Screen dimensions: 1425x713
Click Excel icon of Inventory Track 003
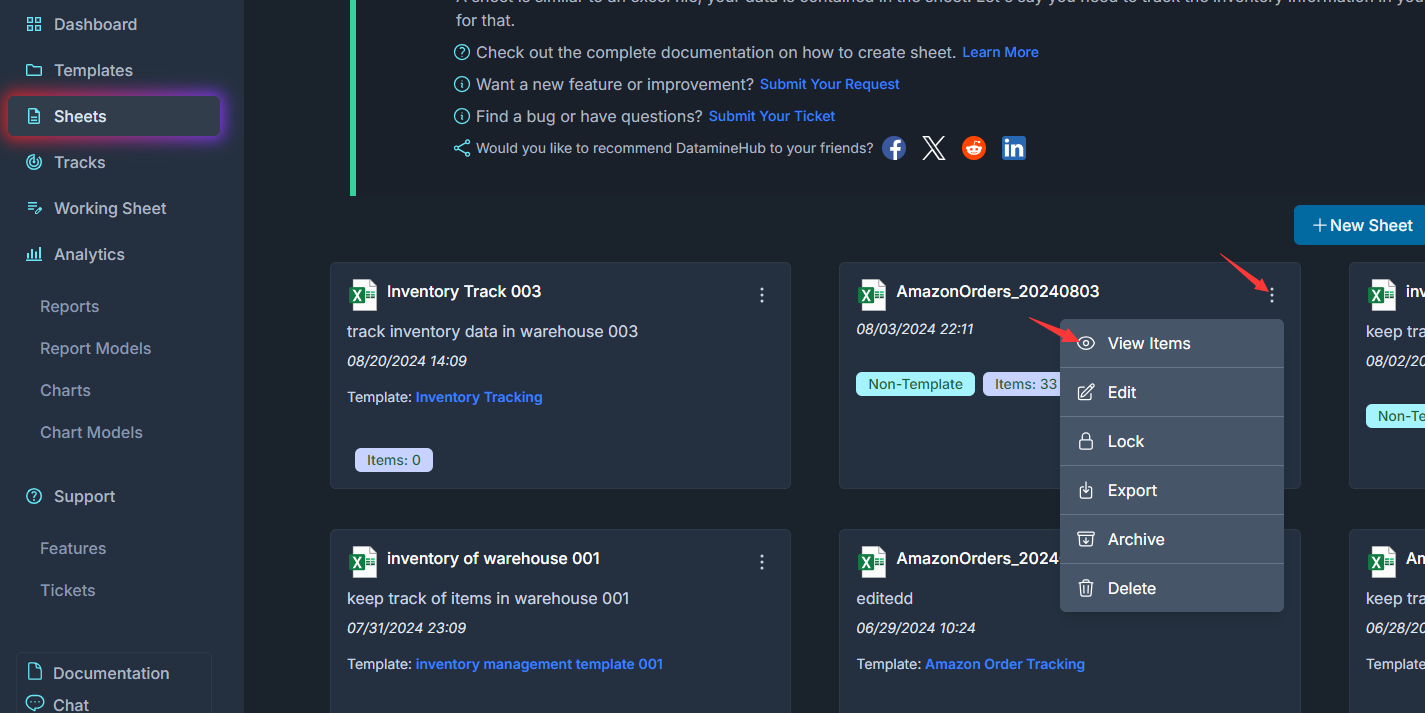363,295
